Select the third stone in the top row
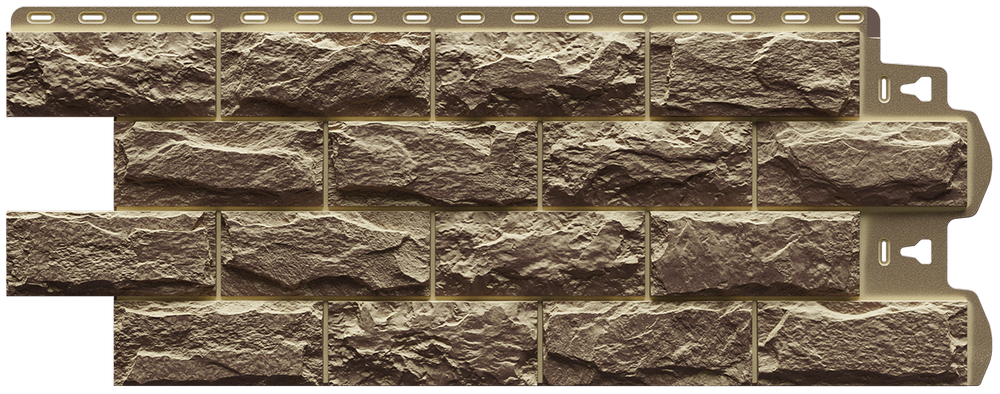Screen dimensions: 1000x394 (x=540, y=74)
